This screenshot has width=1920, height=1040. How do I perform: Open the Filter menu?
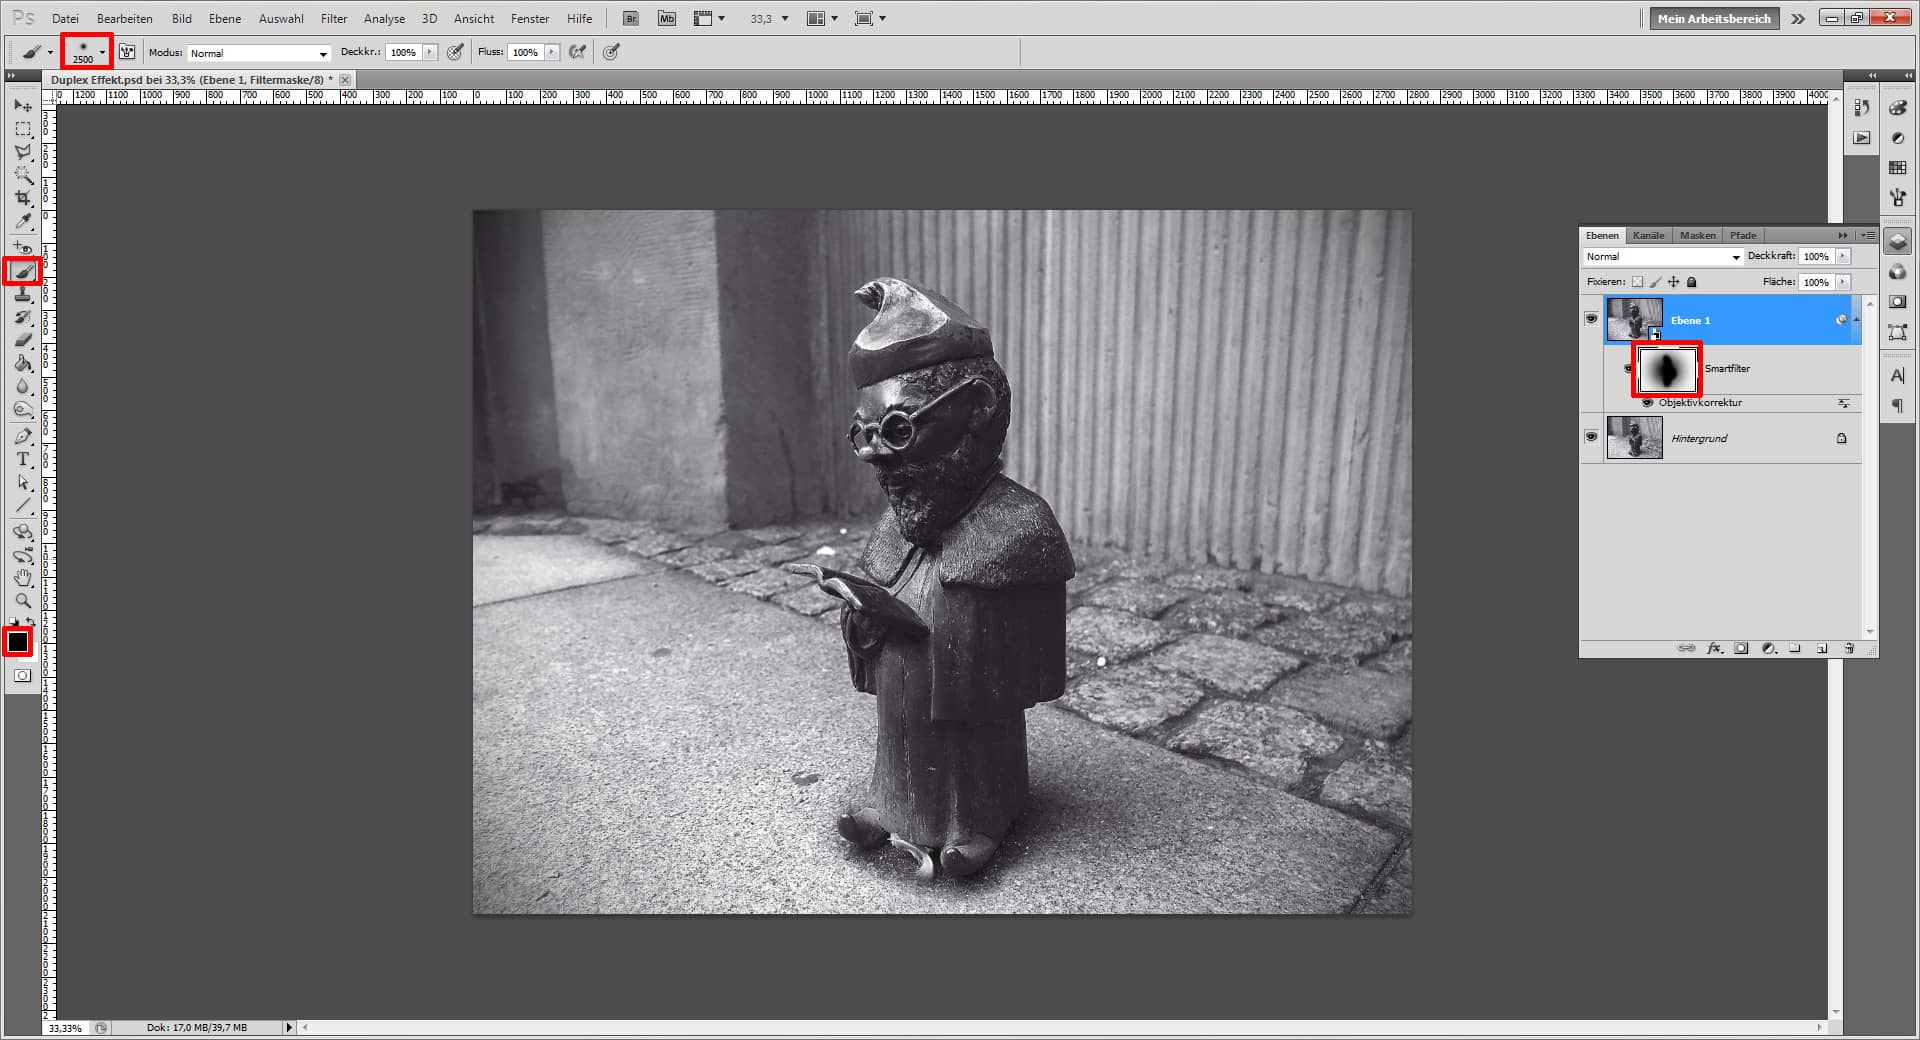[x=333, y=18]
